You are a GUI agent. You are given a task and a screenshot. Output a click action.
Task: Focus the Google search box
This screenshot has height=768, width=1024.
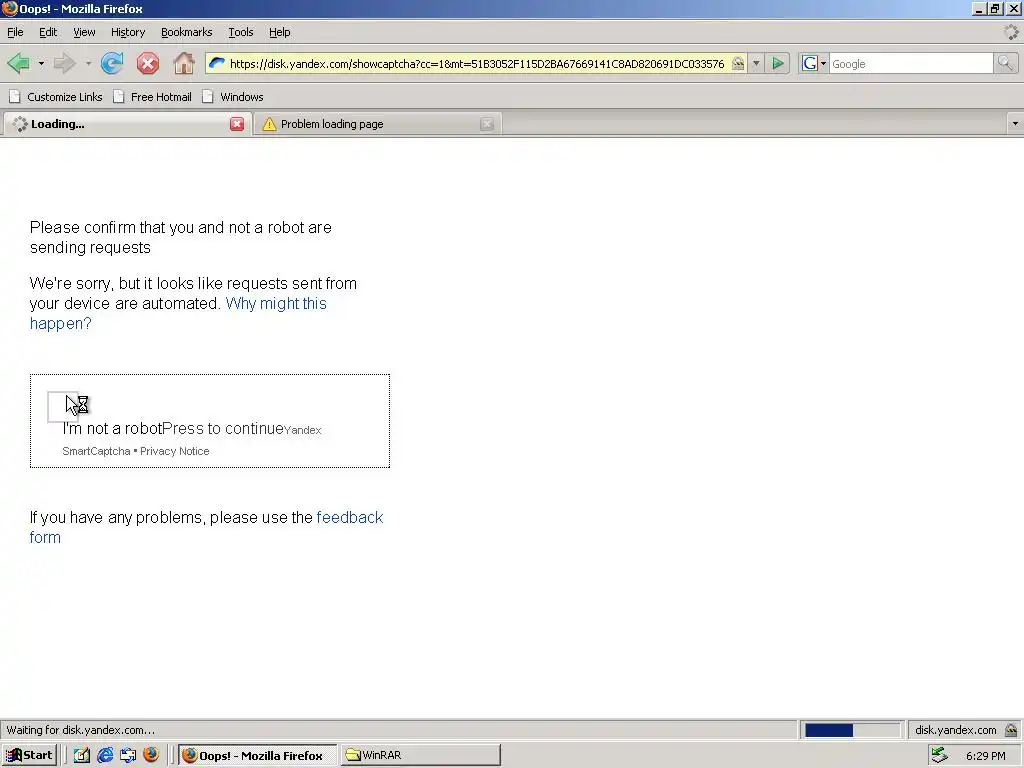910,63
